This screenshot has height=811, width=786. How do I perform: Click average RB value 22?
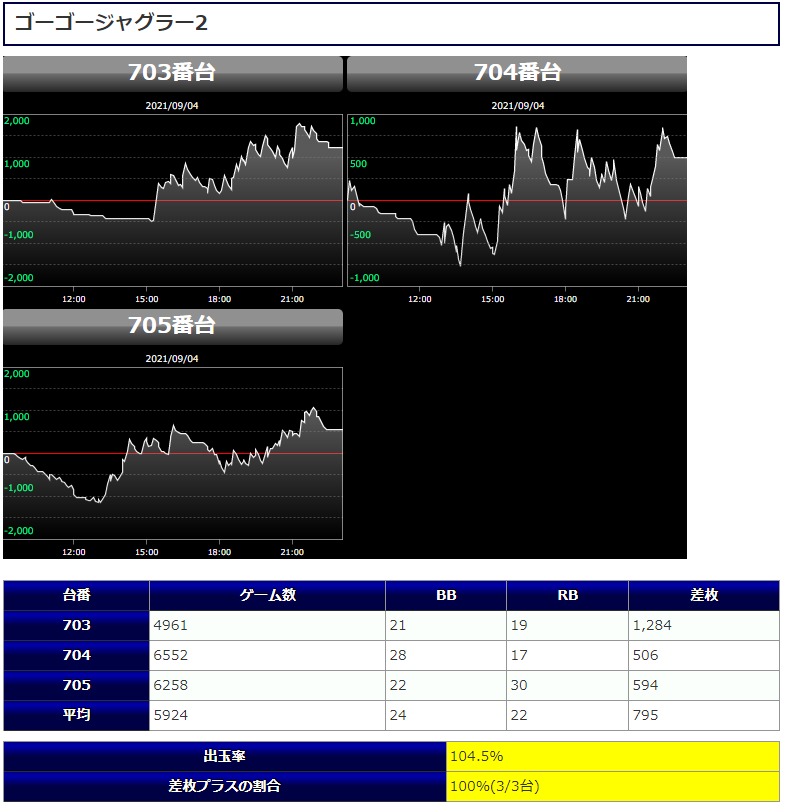coord(567,715)
